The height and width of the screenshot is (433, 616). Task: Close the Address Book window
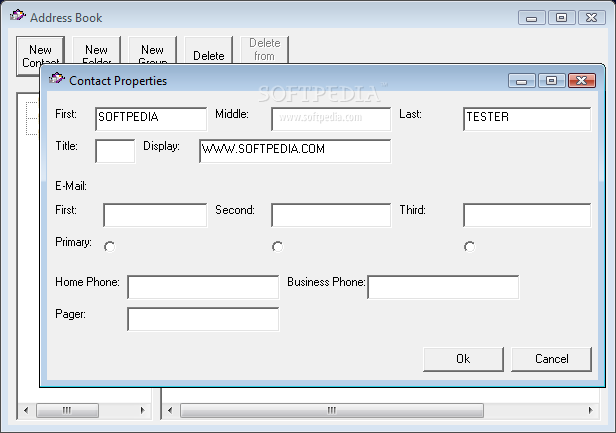coord(592,18)
